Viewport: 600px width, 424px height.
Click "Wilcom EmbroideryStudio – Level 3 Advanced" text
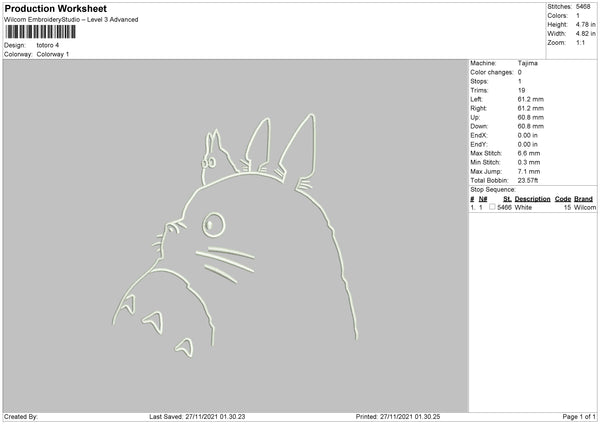point(71,20)
